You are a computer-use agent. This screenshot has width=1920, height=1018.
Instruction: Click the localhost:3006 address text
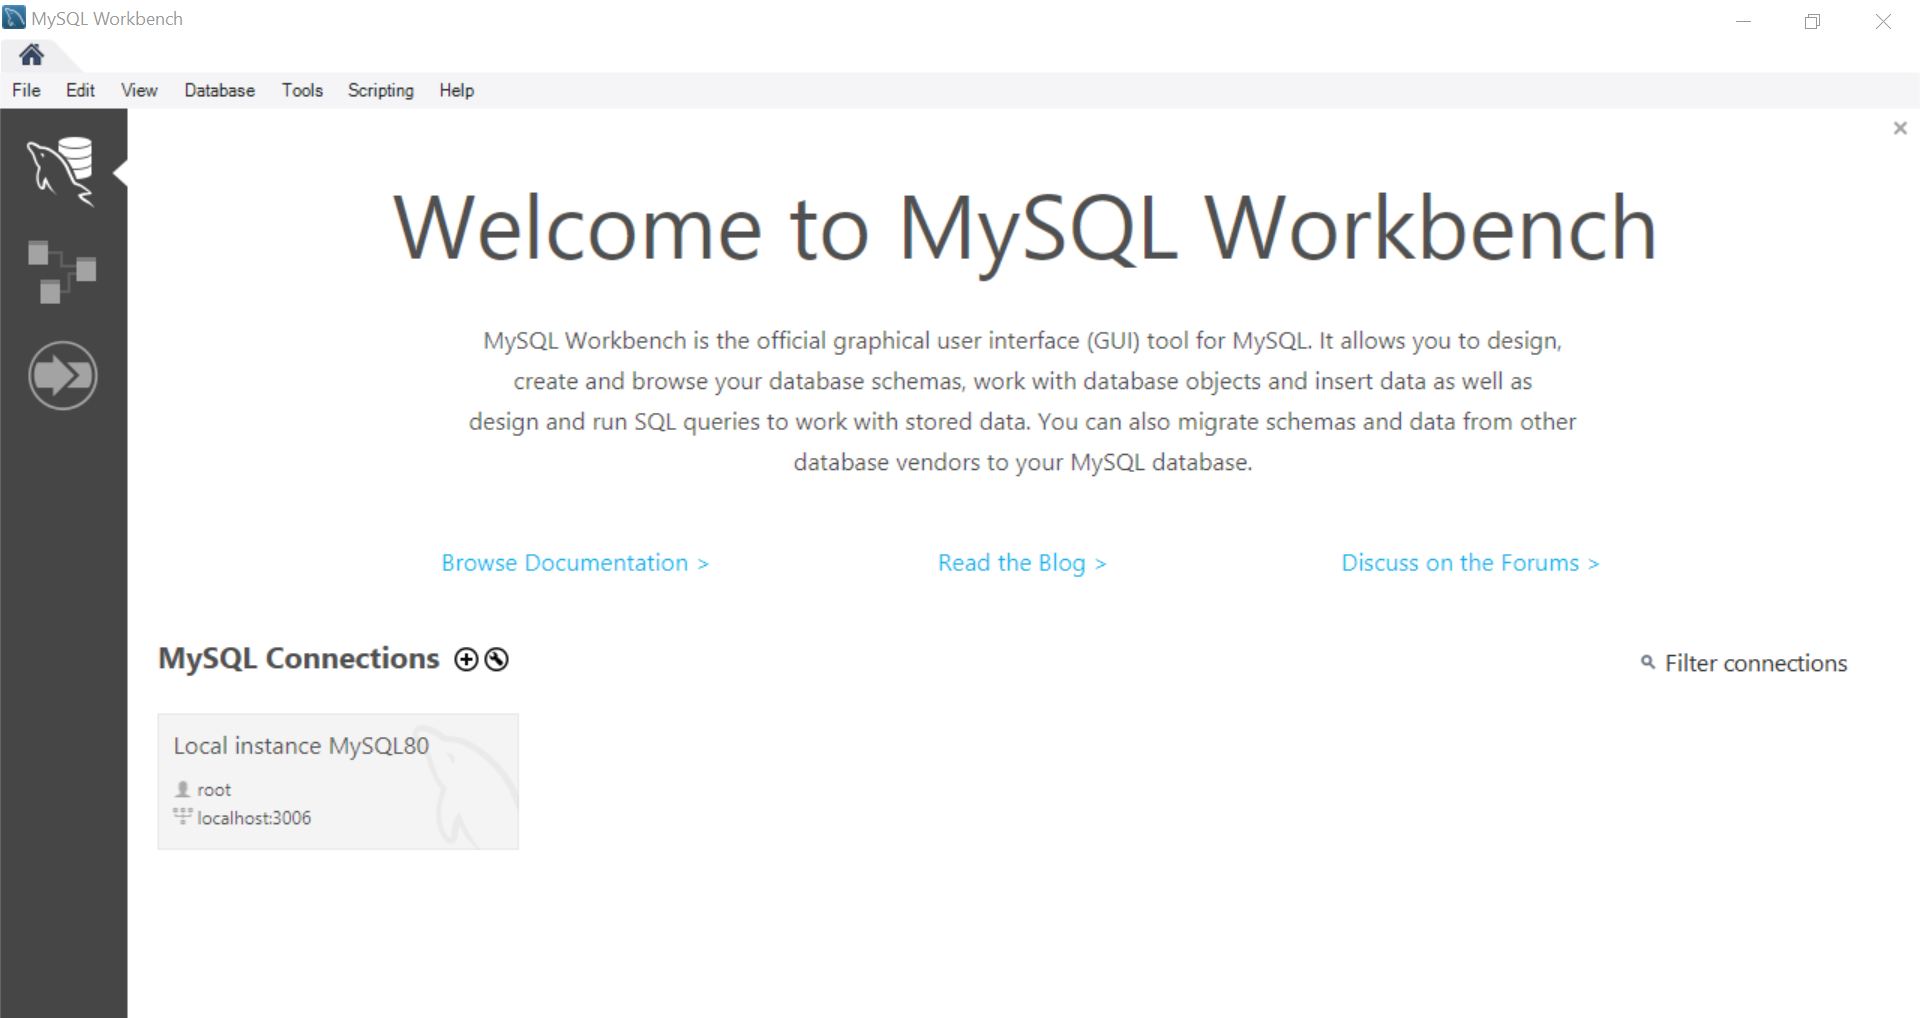click(x=254, y=818)
